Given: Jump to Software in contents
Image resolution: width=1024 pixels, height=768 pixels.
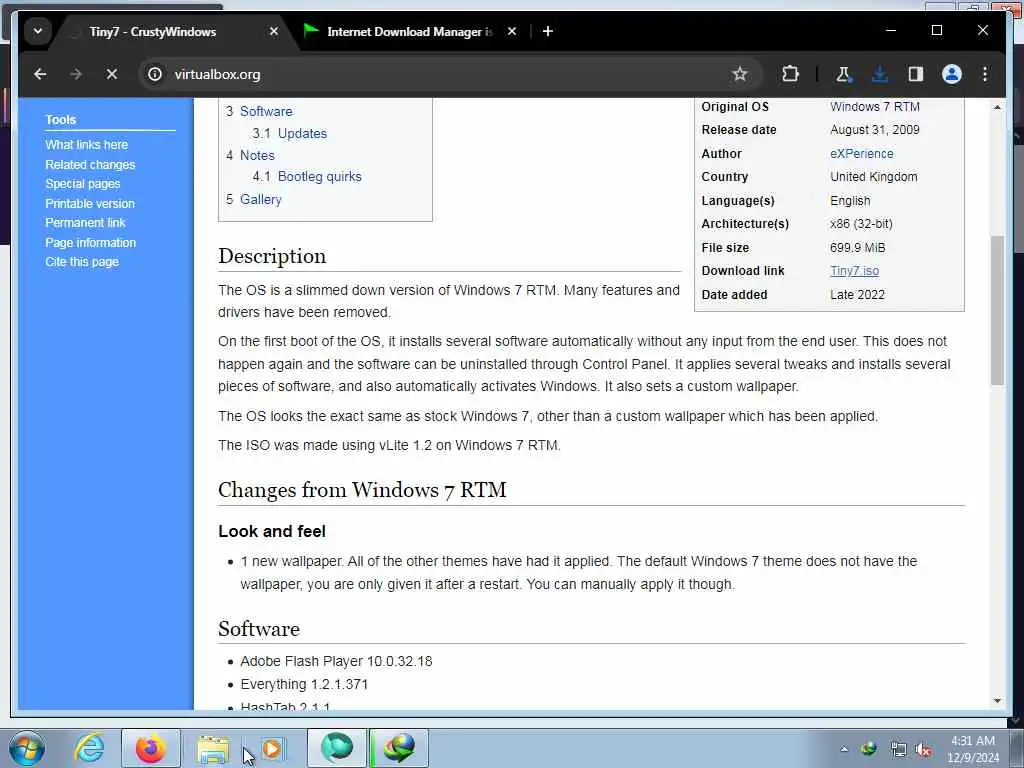Looking at the screenshot, I should (266, 112).
